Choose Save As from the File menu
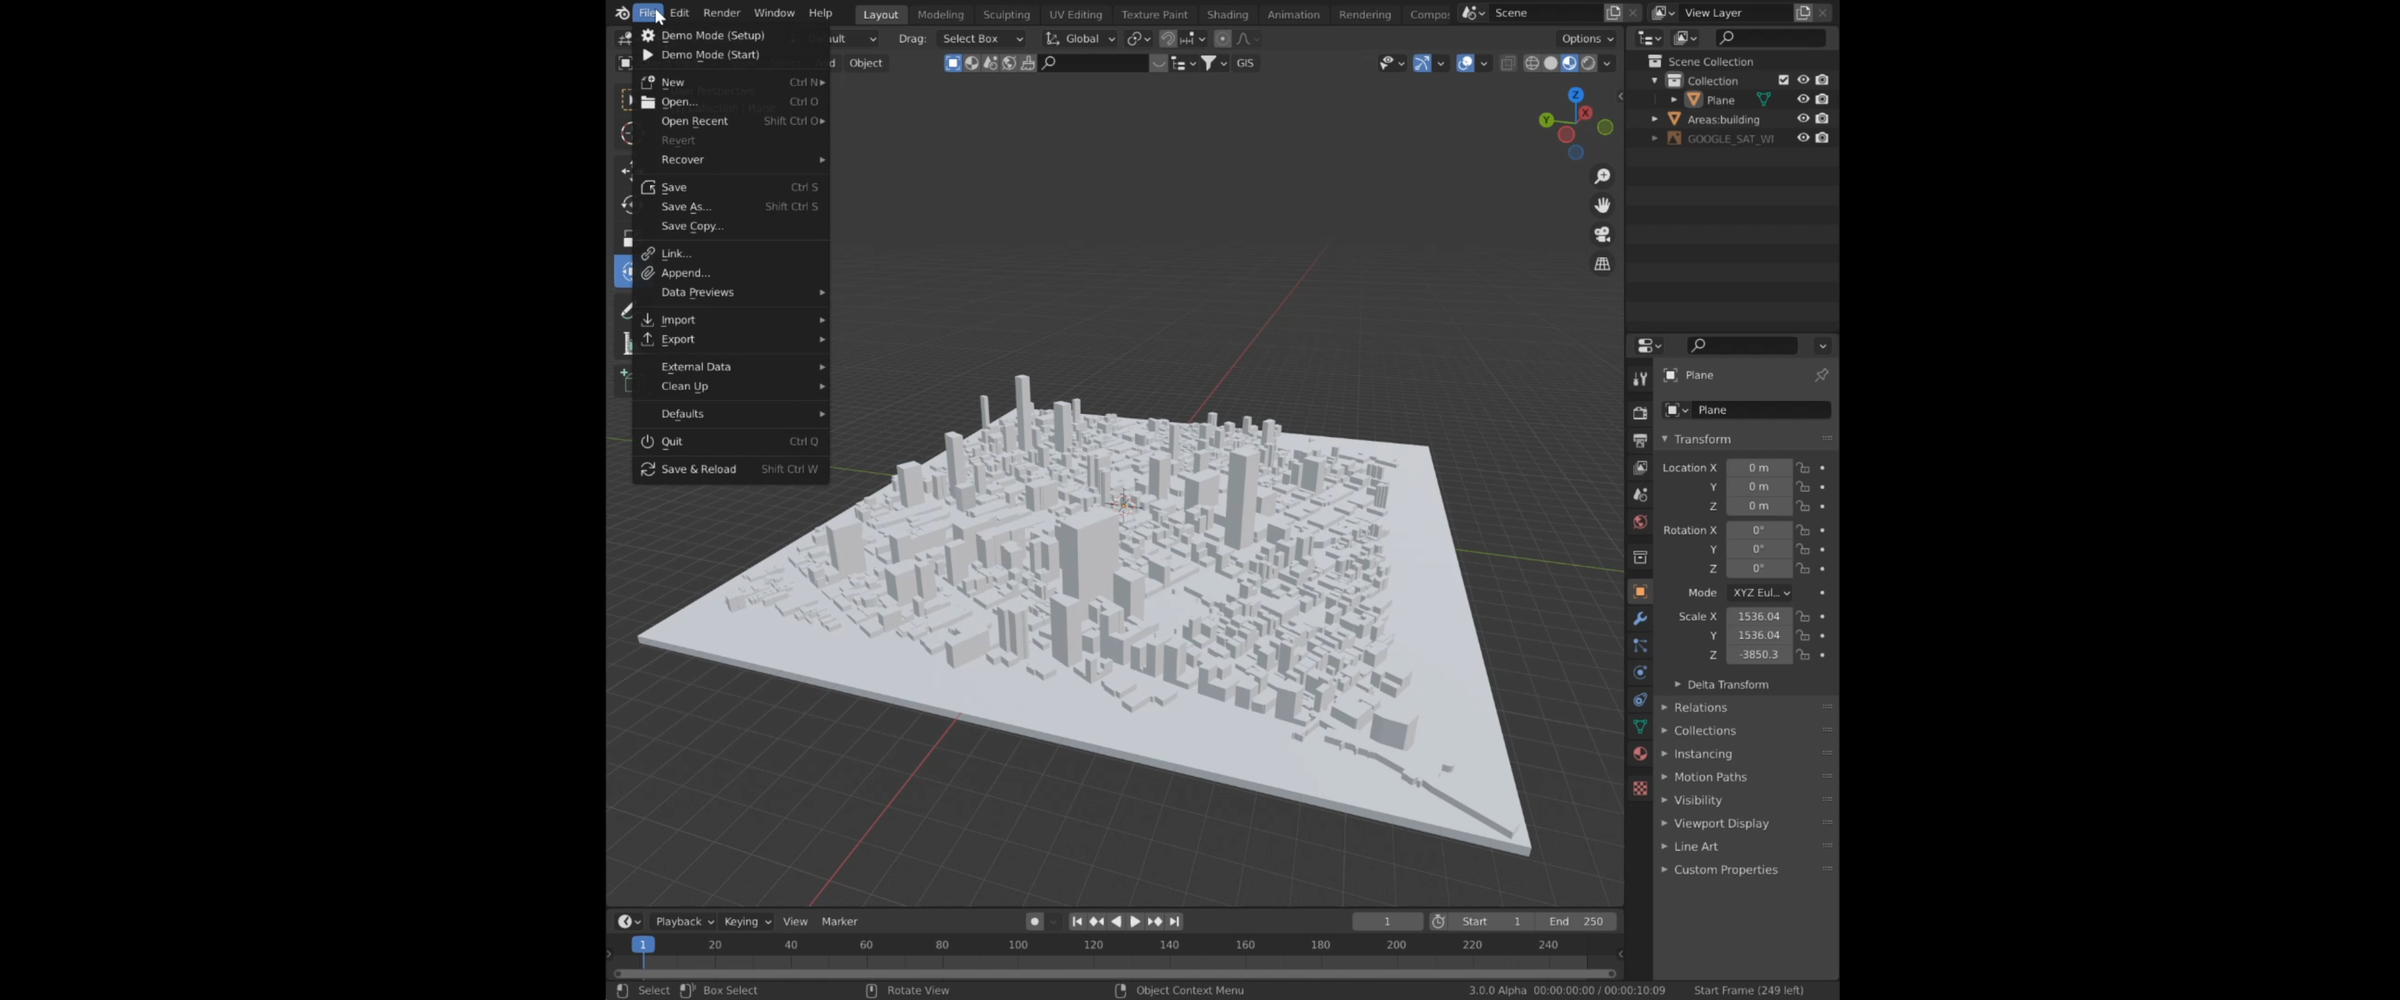 686,206
